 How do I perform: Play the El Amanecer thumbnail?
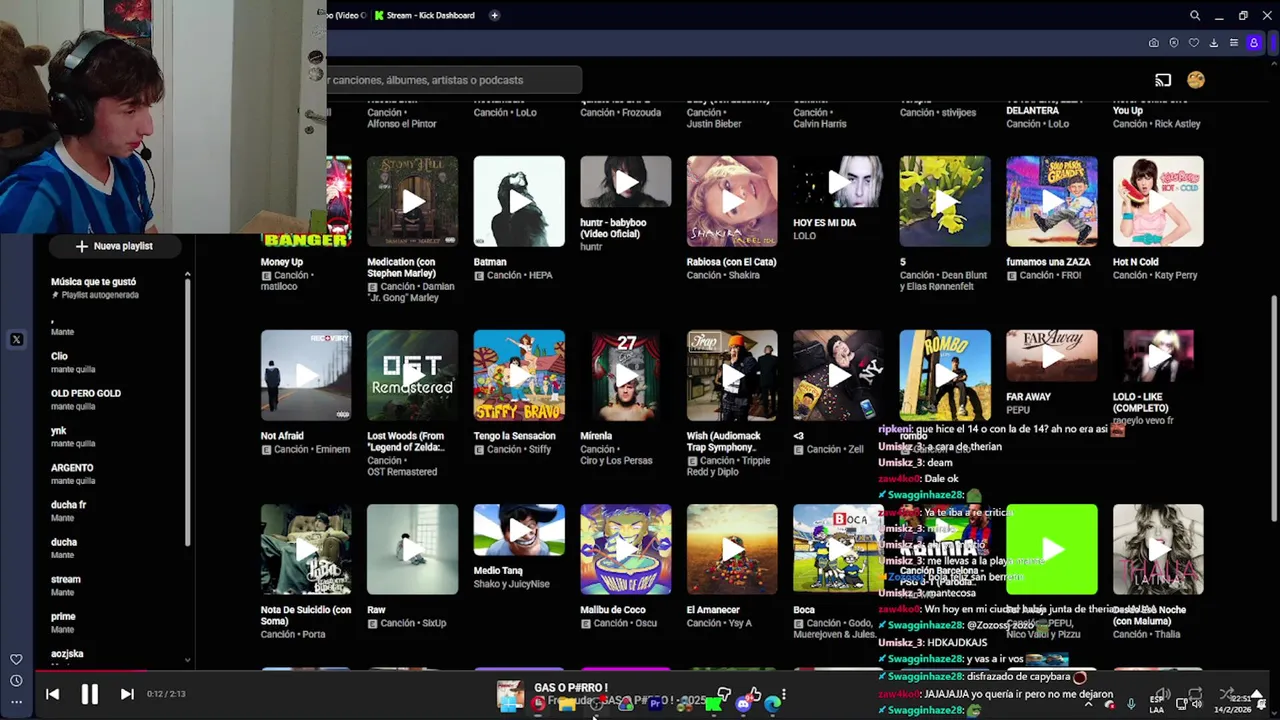[732, 549]
